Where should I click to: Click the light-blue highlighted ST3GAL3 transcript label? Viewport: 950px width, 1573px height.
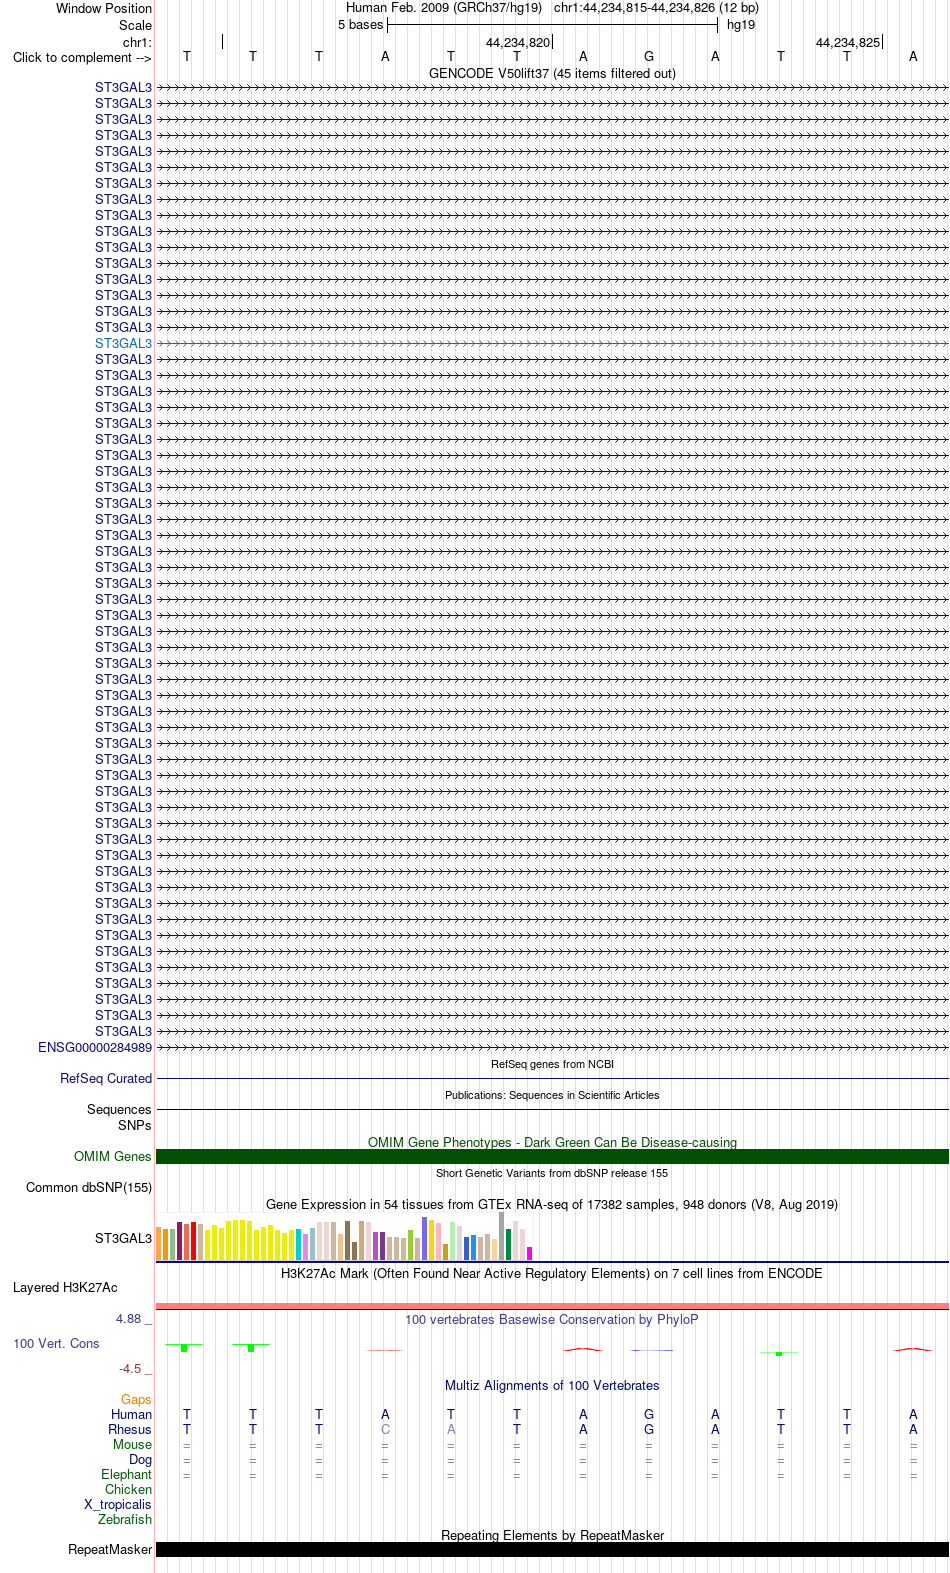pyautogui.click(x=123, y=343)
